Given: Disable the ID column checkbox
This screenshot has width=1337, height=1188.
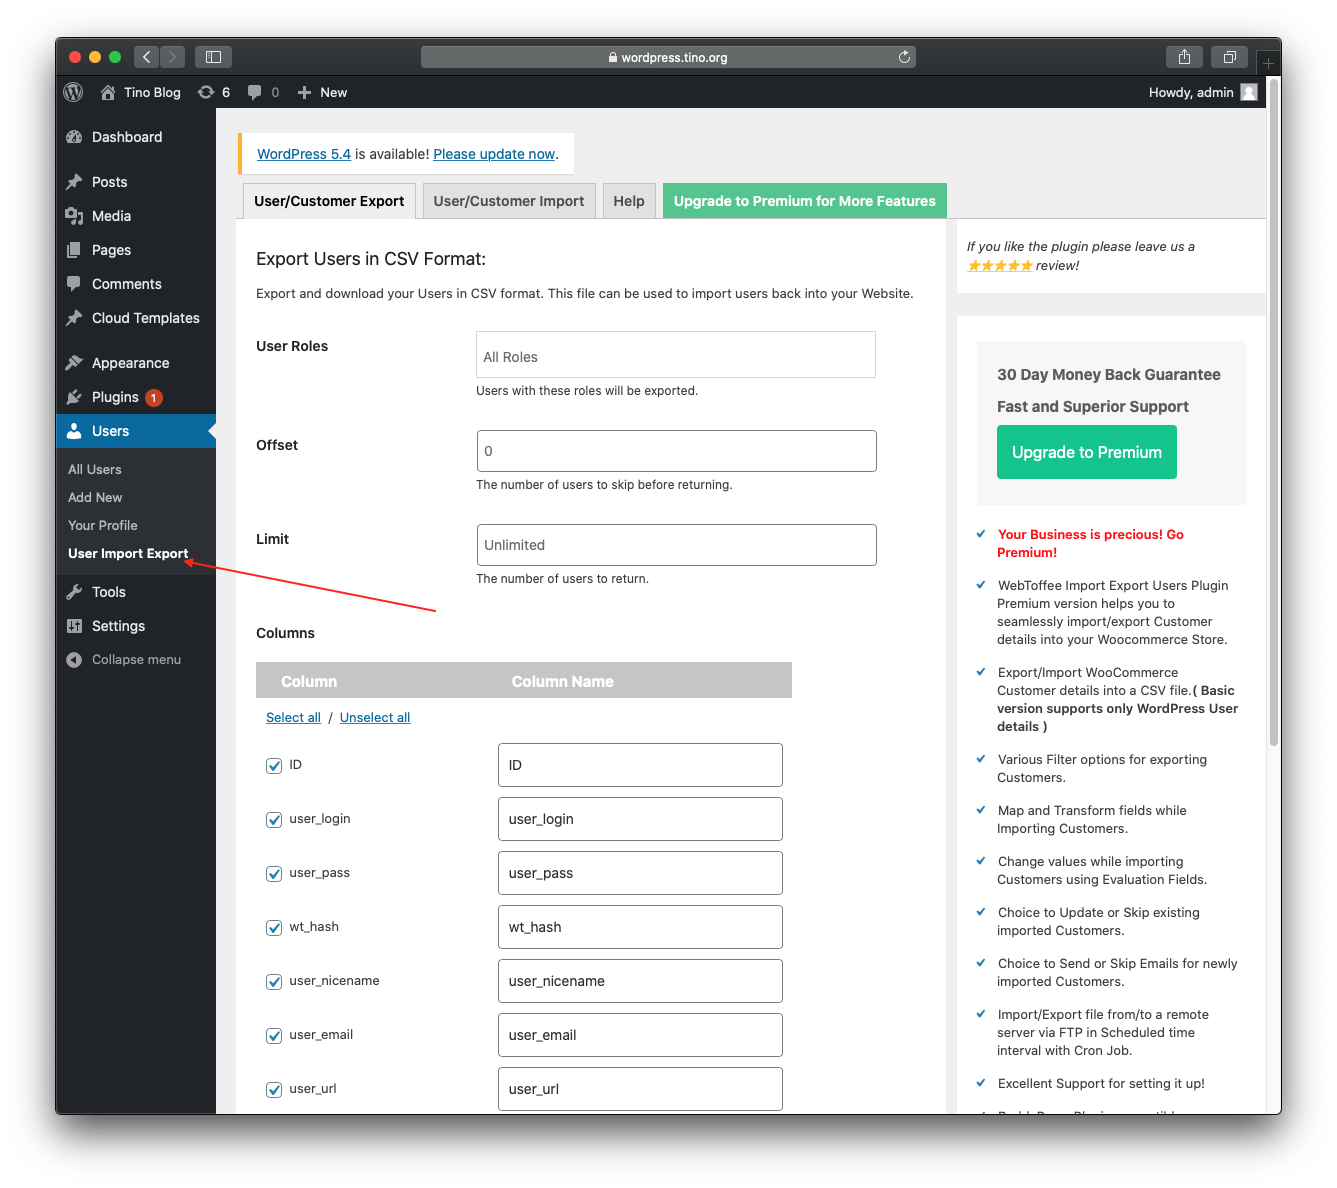Looking at the screenshot, I should tap(274, 766).
